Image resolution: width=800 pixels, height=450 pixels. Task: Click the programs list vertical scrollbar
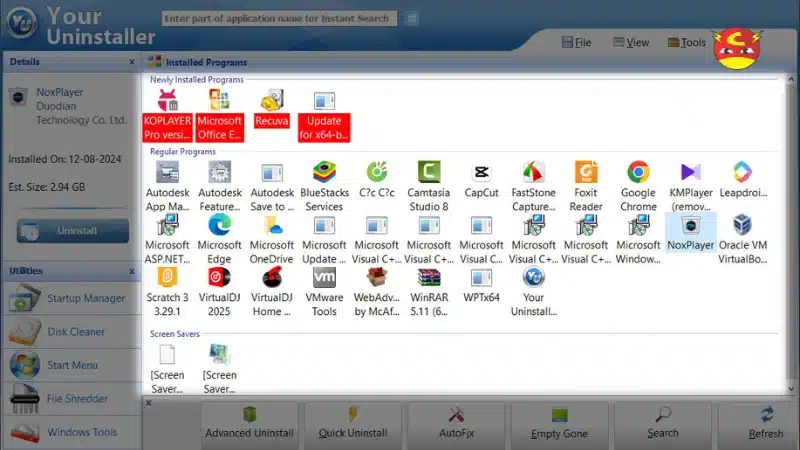coord(791,234)
